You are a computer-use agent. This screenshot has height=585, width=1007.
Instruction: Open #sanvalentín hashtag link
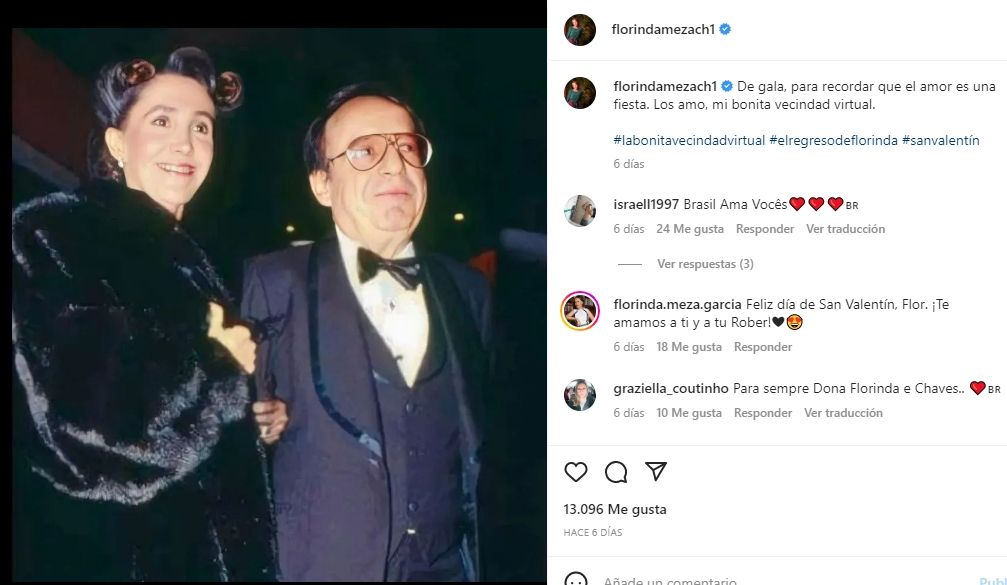pos(940,141)
